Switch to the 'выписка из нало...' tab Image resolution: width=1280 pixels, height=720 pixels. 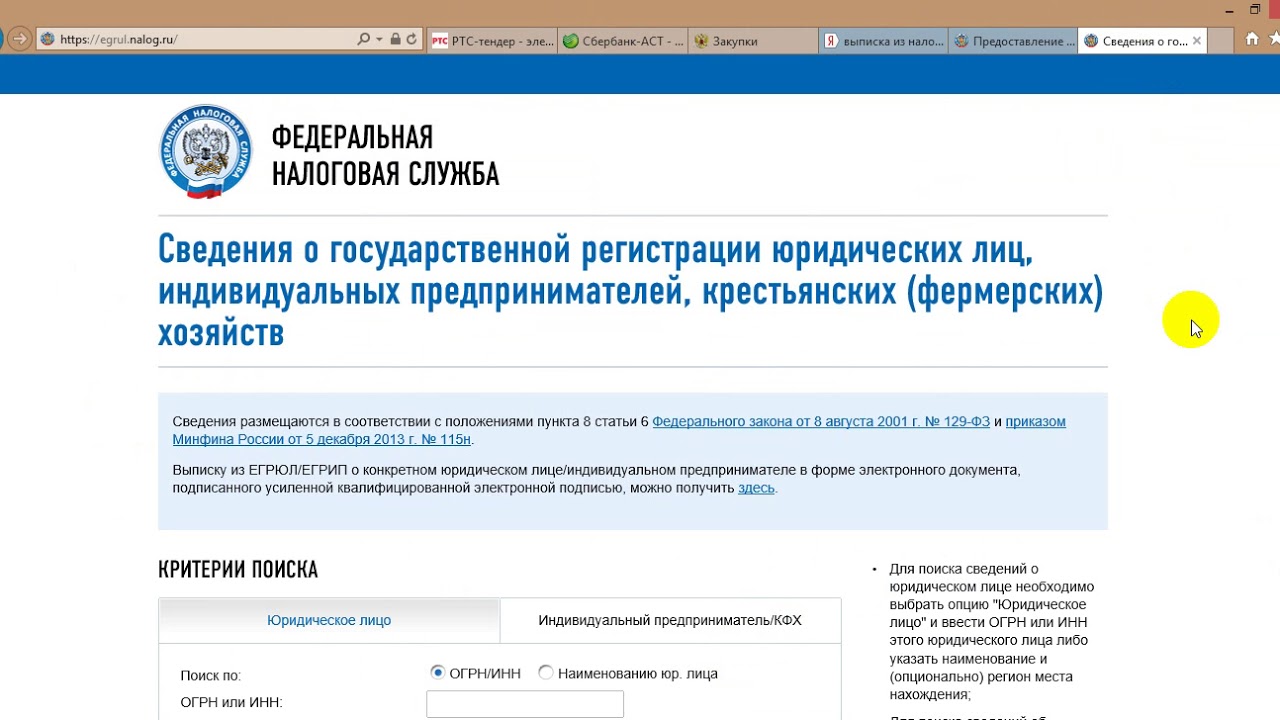883,41
